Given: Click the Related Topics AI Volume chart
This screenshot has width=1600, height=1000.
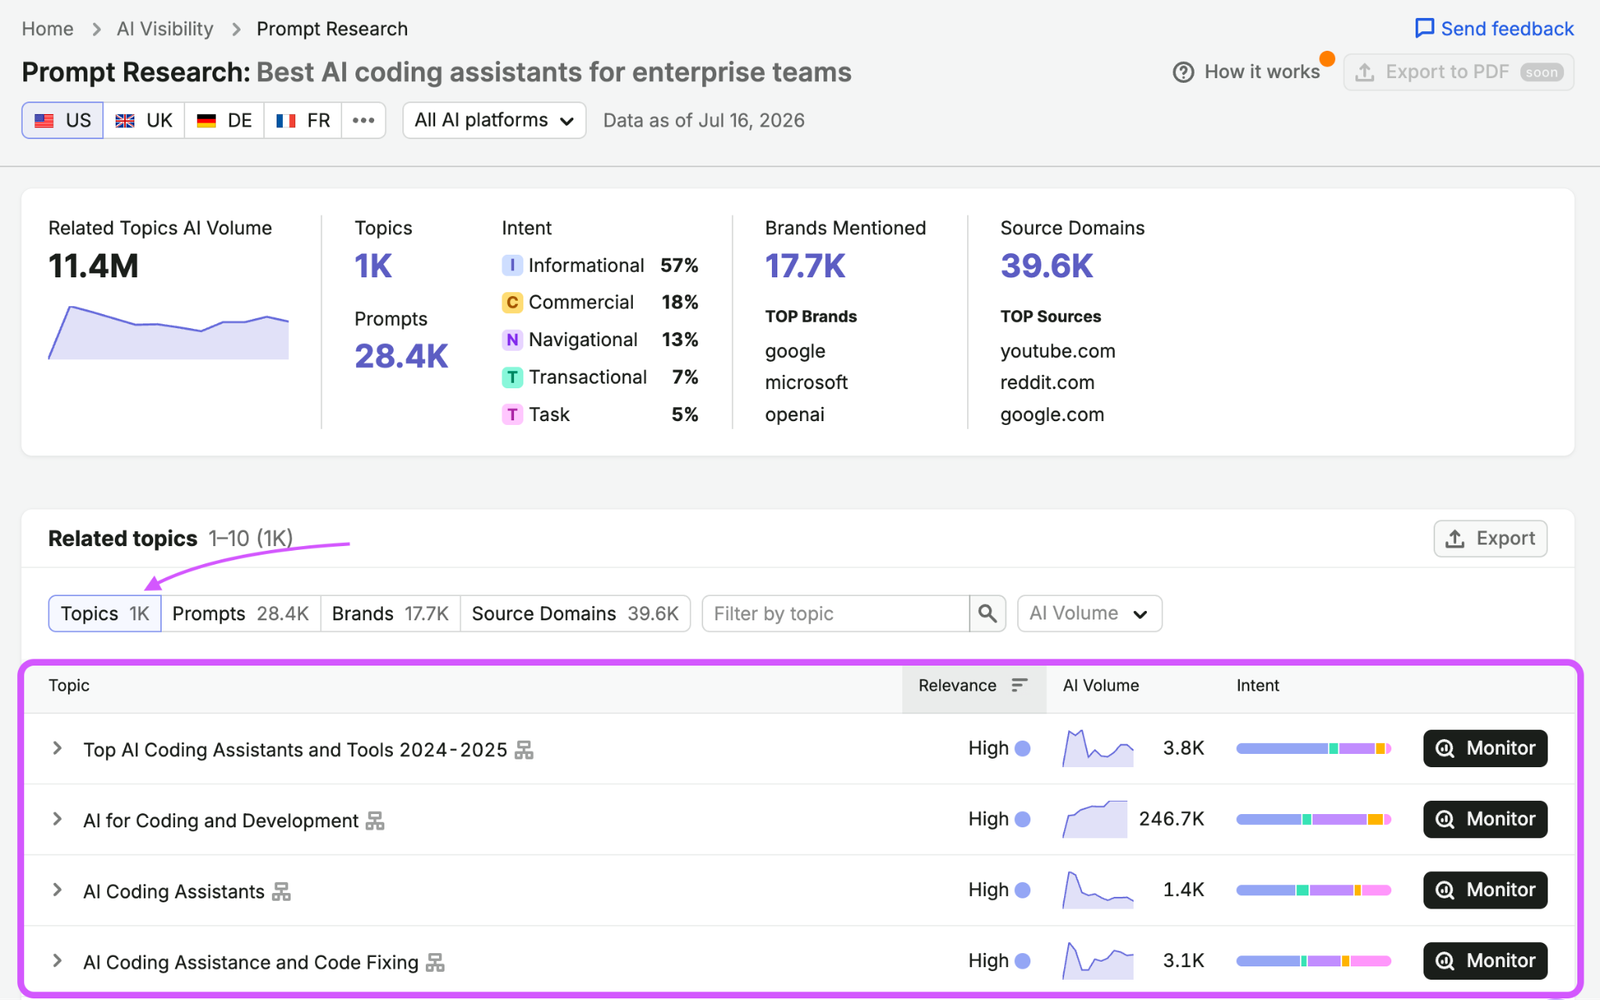Looking at the screenshot, I should 168,332.
